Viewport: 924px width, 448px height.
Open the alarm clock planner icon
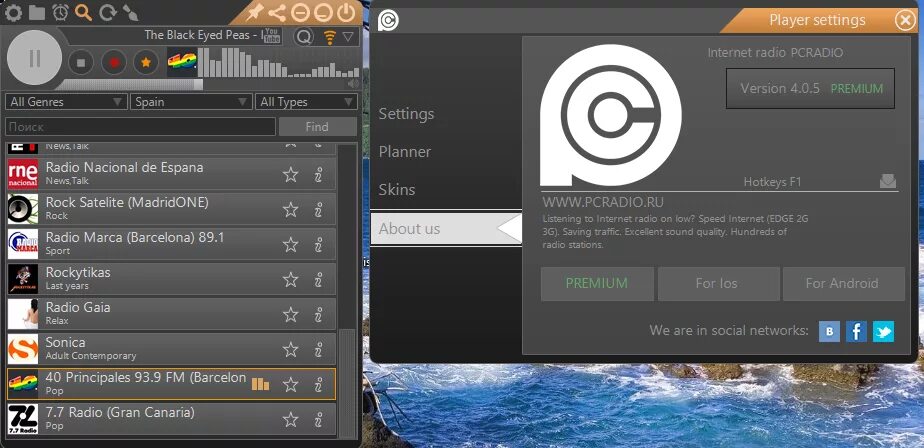click(x=60, y=12)
